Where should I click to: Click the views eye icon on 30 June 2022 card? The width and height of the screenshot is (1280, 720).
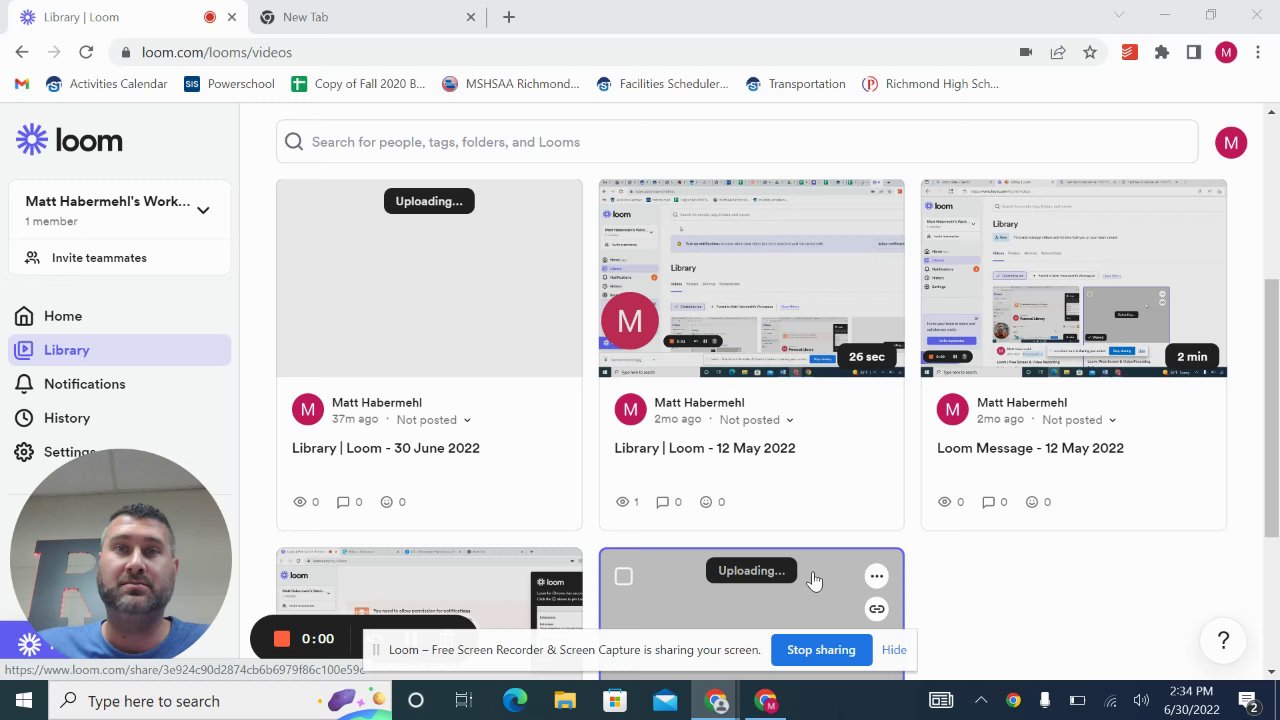[x=300, y=502]
